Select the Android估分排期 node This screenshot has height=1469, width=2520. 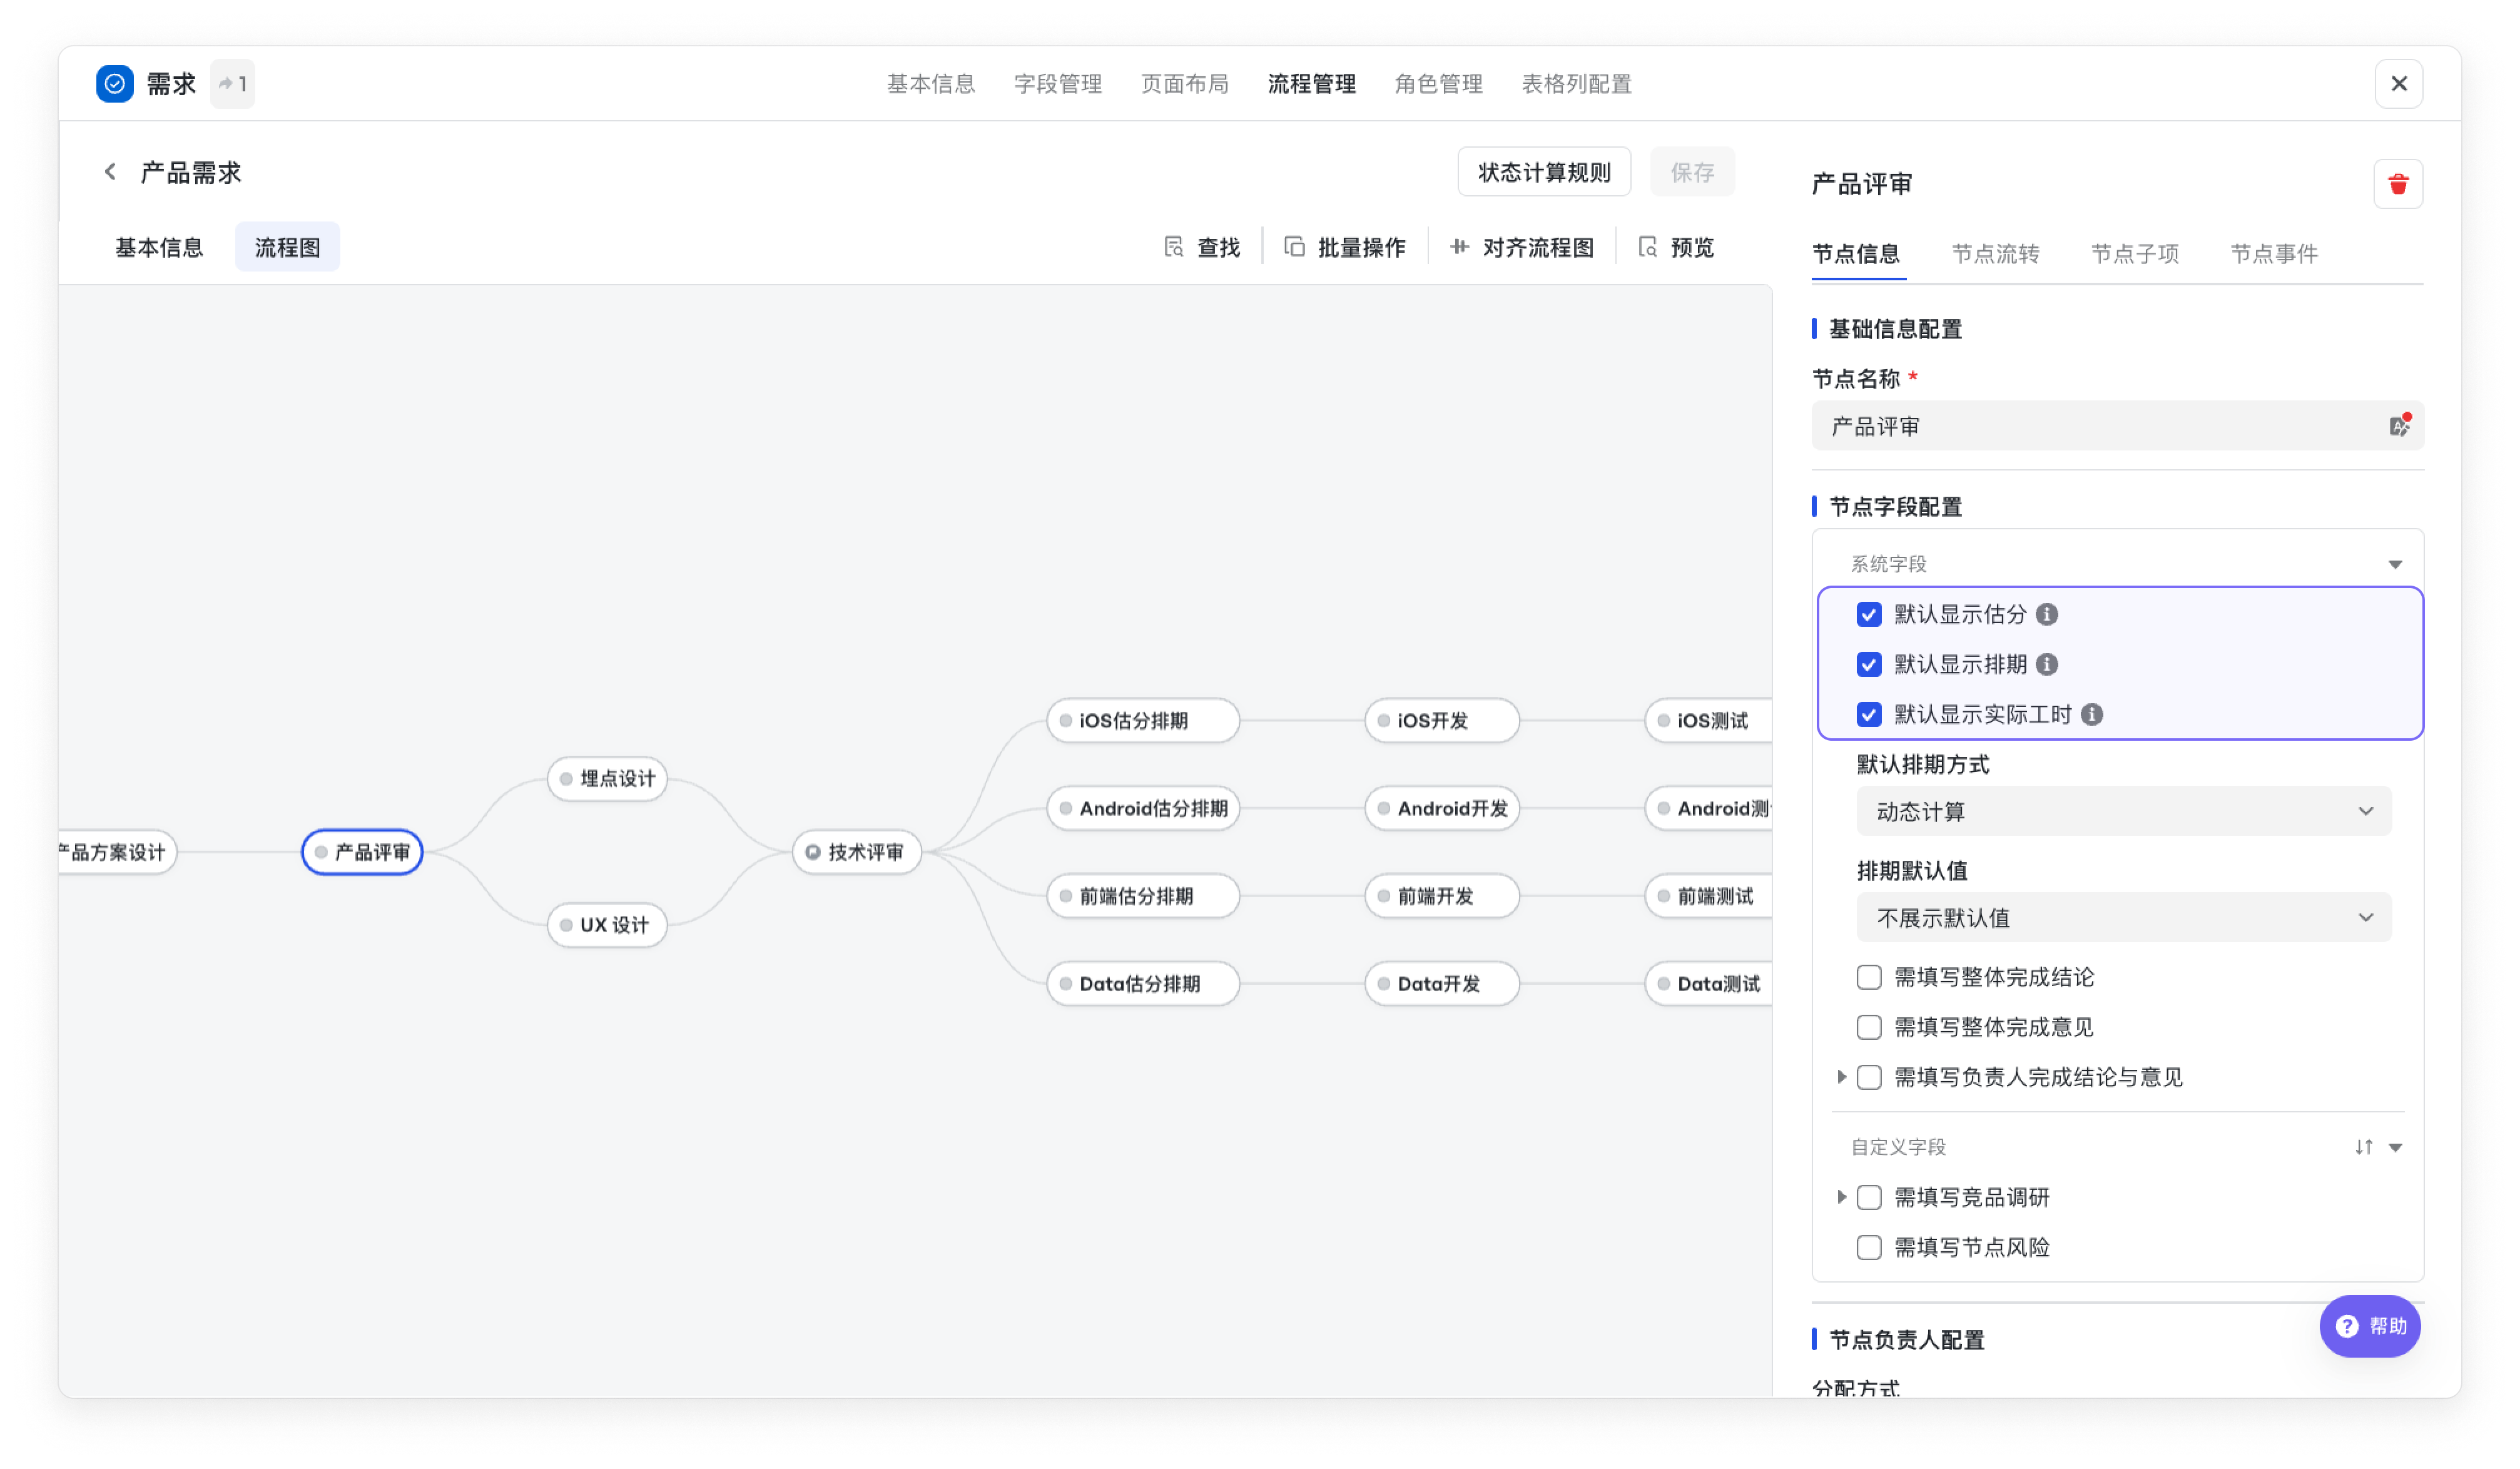tap(1142, 809)
